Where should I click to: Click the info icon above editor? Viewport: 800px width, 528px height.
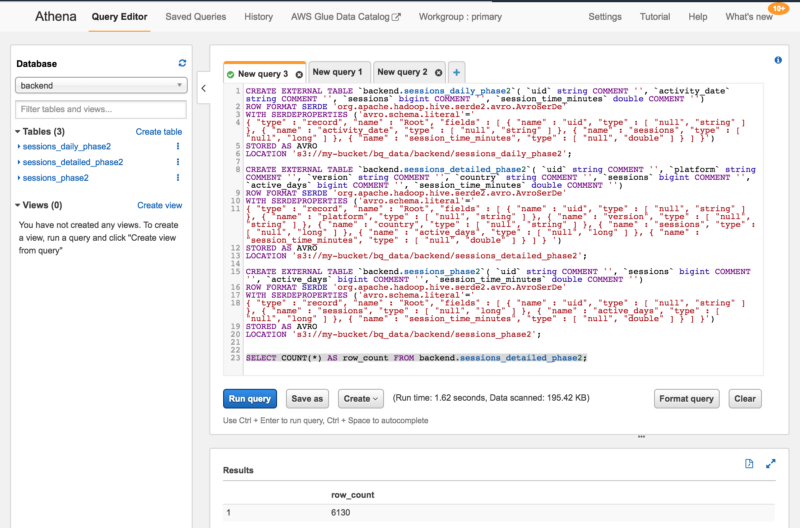tap(778, 60)
